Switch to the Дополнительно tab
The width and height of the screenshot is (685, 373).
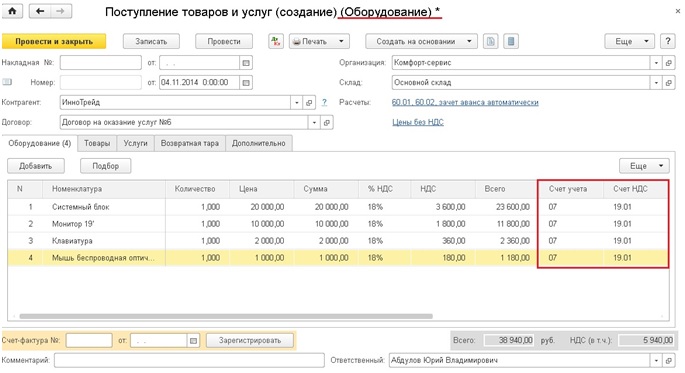pos(259,143)
